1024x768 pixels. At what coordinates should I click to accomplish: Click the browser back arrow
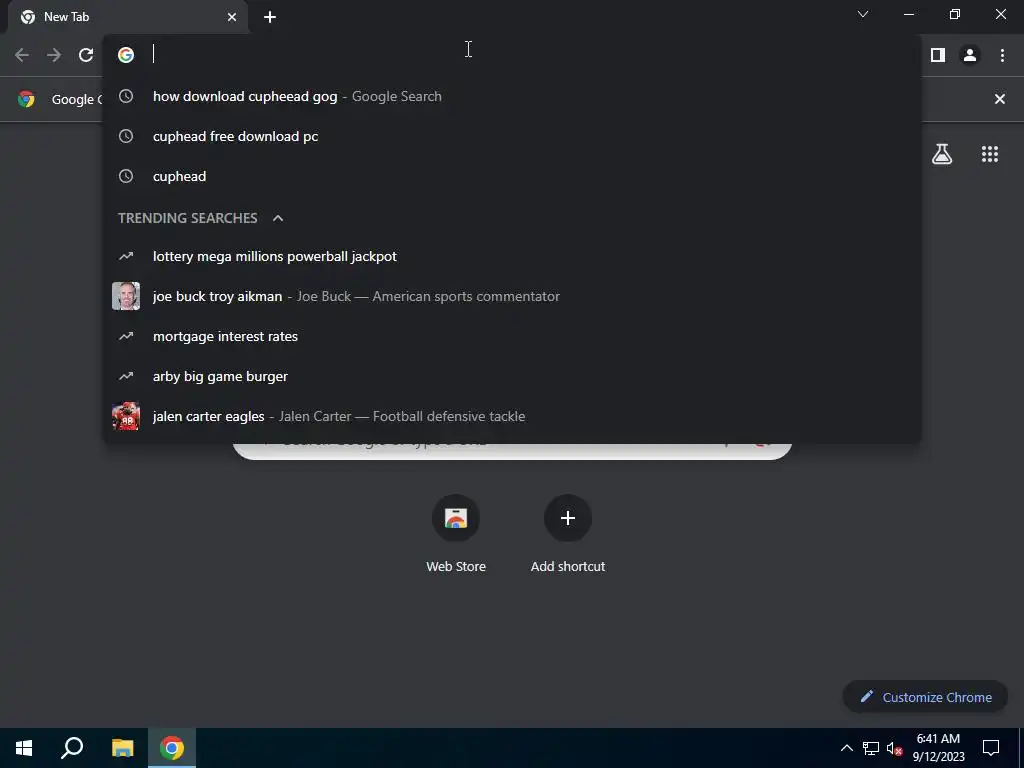[22, 56]
